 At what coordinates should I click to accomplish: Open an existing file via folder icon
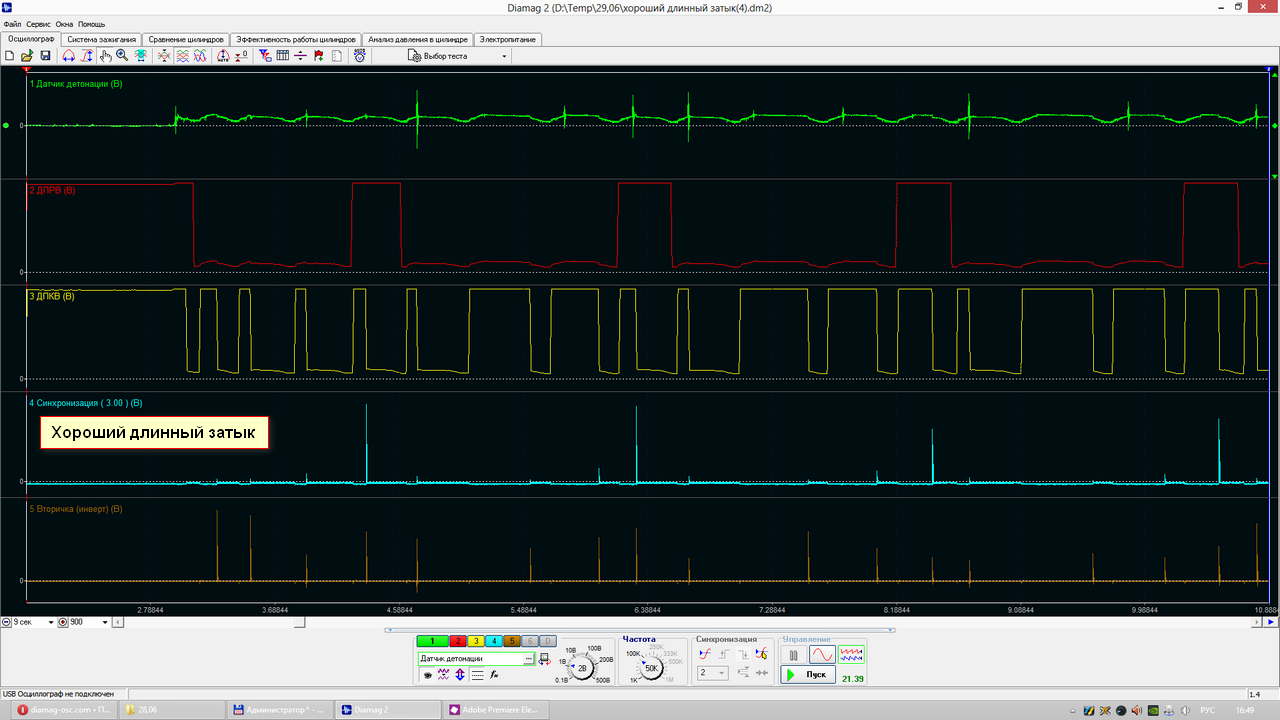coord(27,56)
